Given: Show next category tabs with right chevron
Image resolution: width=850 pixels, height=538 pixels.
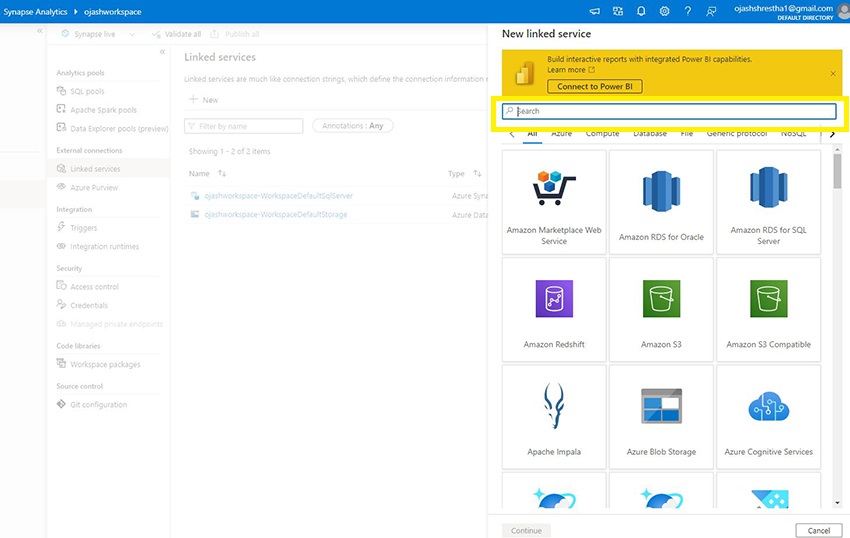Looking at the screenshot, I should [x=833, y=134].
